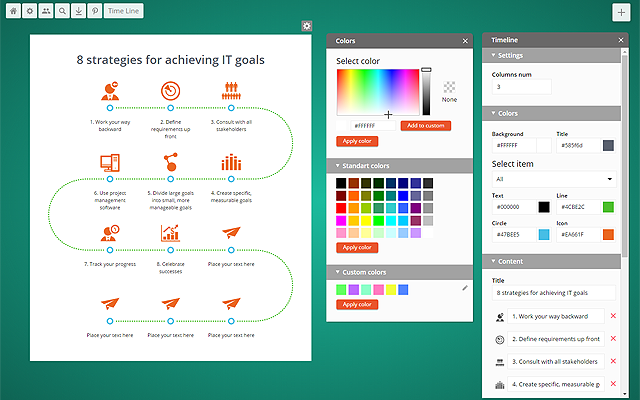Click the Timeline panel vertical scrollbar
The height and width of the screenshot is (400, 640).
tap(624, 155)
